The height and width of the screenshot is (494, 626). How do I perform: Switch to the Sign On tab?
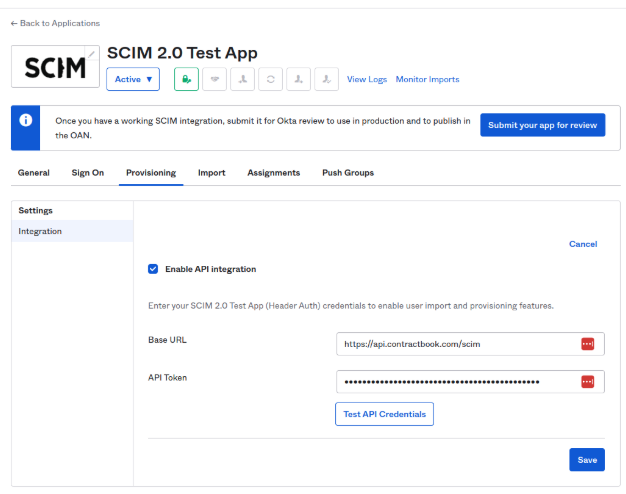pyautogui.click(x=88, y=173)
